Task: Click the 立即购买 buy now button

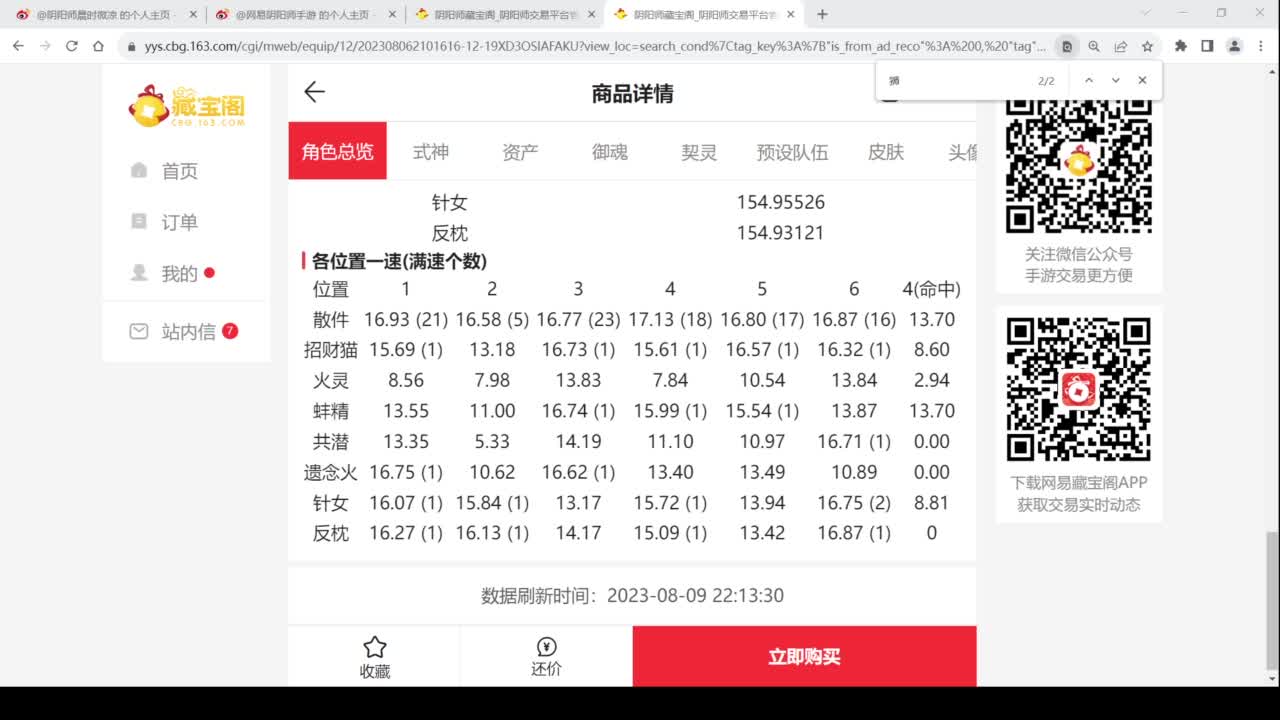Action: pyautogui.click(x=803, y=656)
